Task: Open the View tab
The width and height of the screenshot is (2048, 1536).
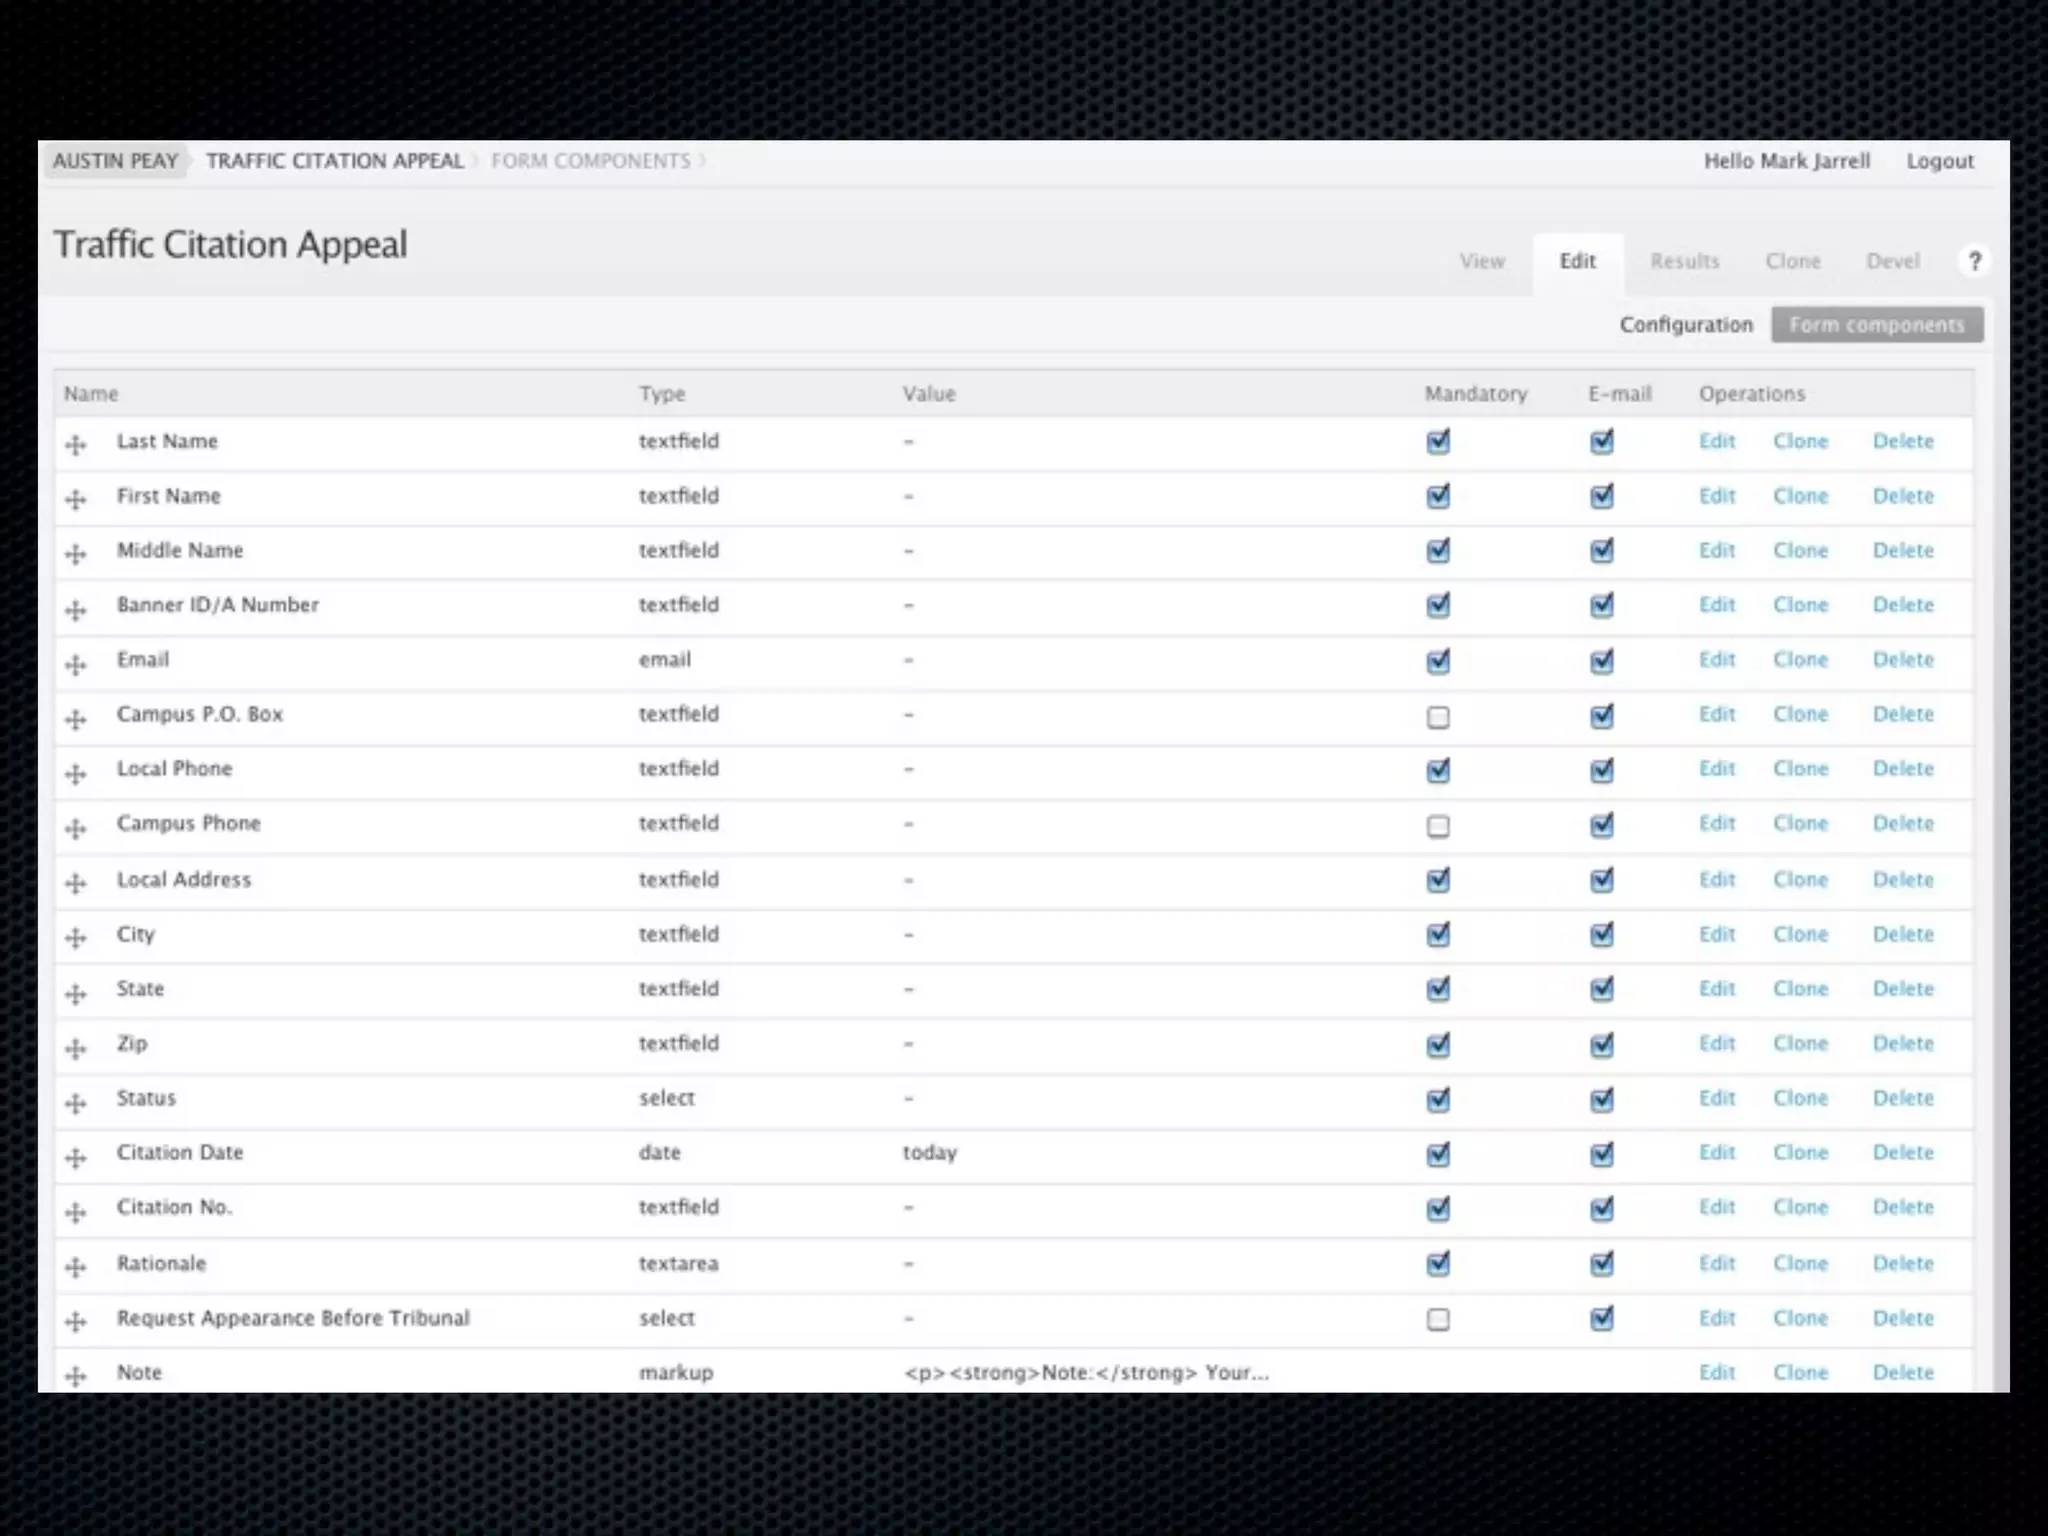Action: point(1481,261)
